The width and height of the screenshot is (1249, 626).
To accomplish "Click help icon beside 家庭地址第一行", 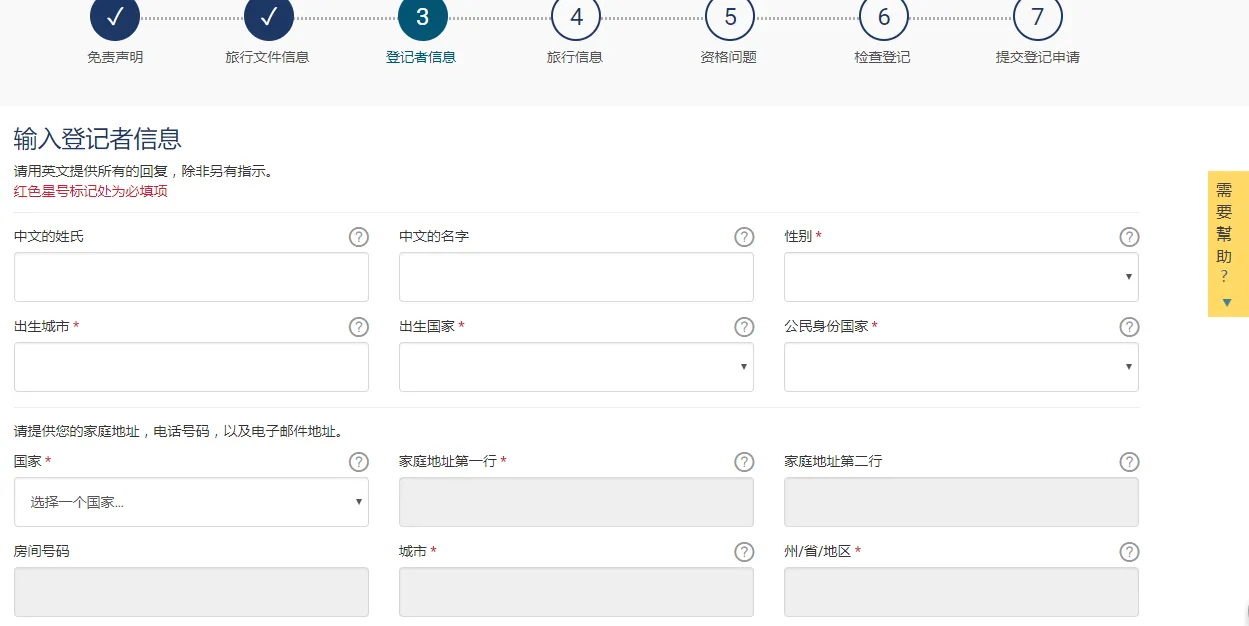I will (x=744, y=462).
